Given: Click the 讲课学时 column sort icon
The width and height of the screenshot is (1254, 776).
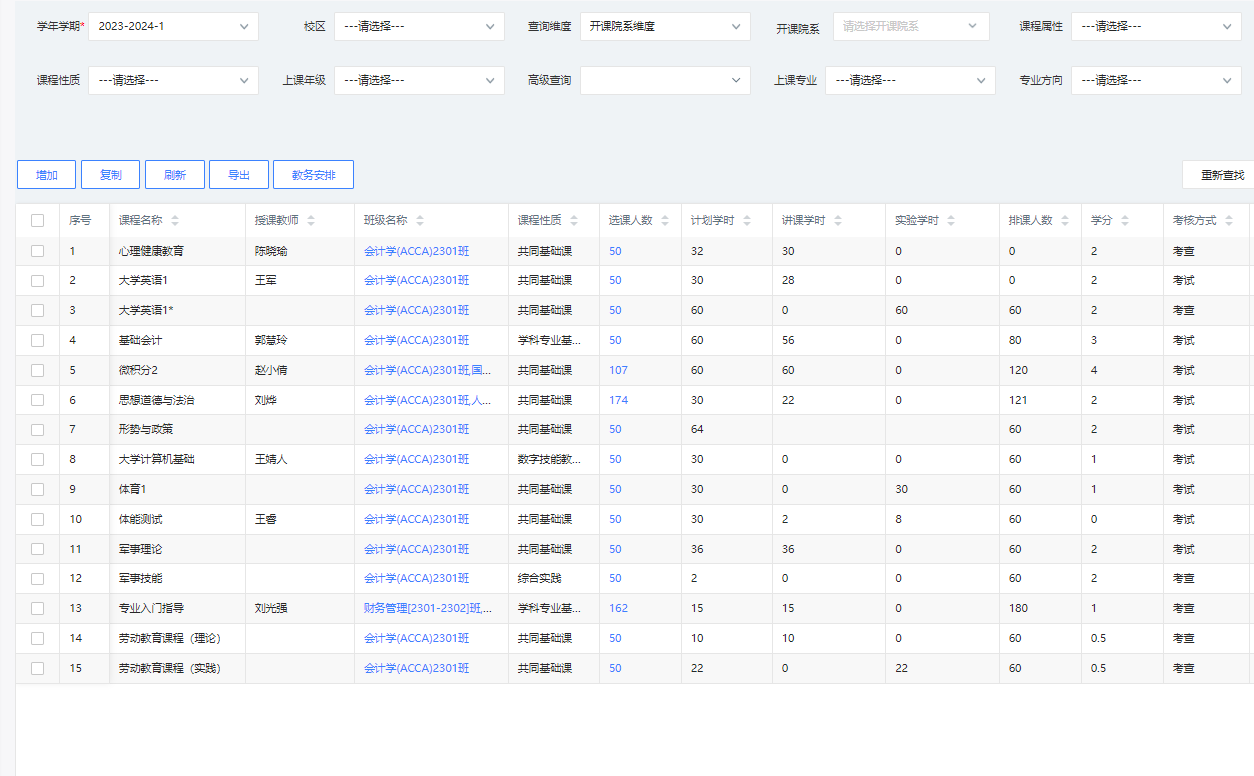Looking at the screenshot, I should click(x=838, y=221).
